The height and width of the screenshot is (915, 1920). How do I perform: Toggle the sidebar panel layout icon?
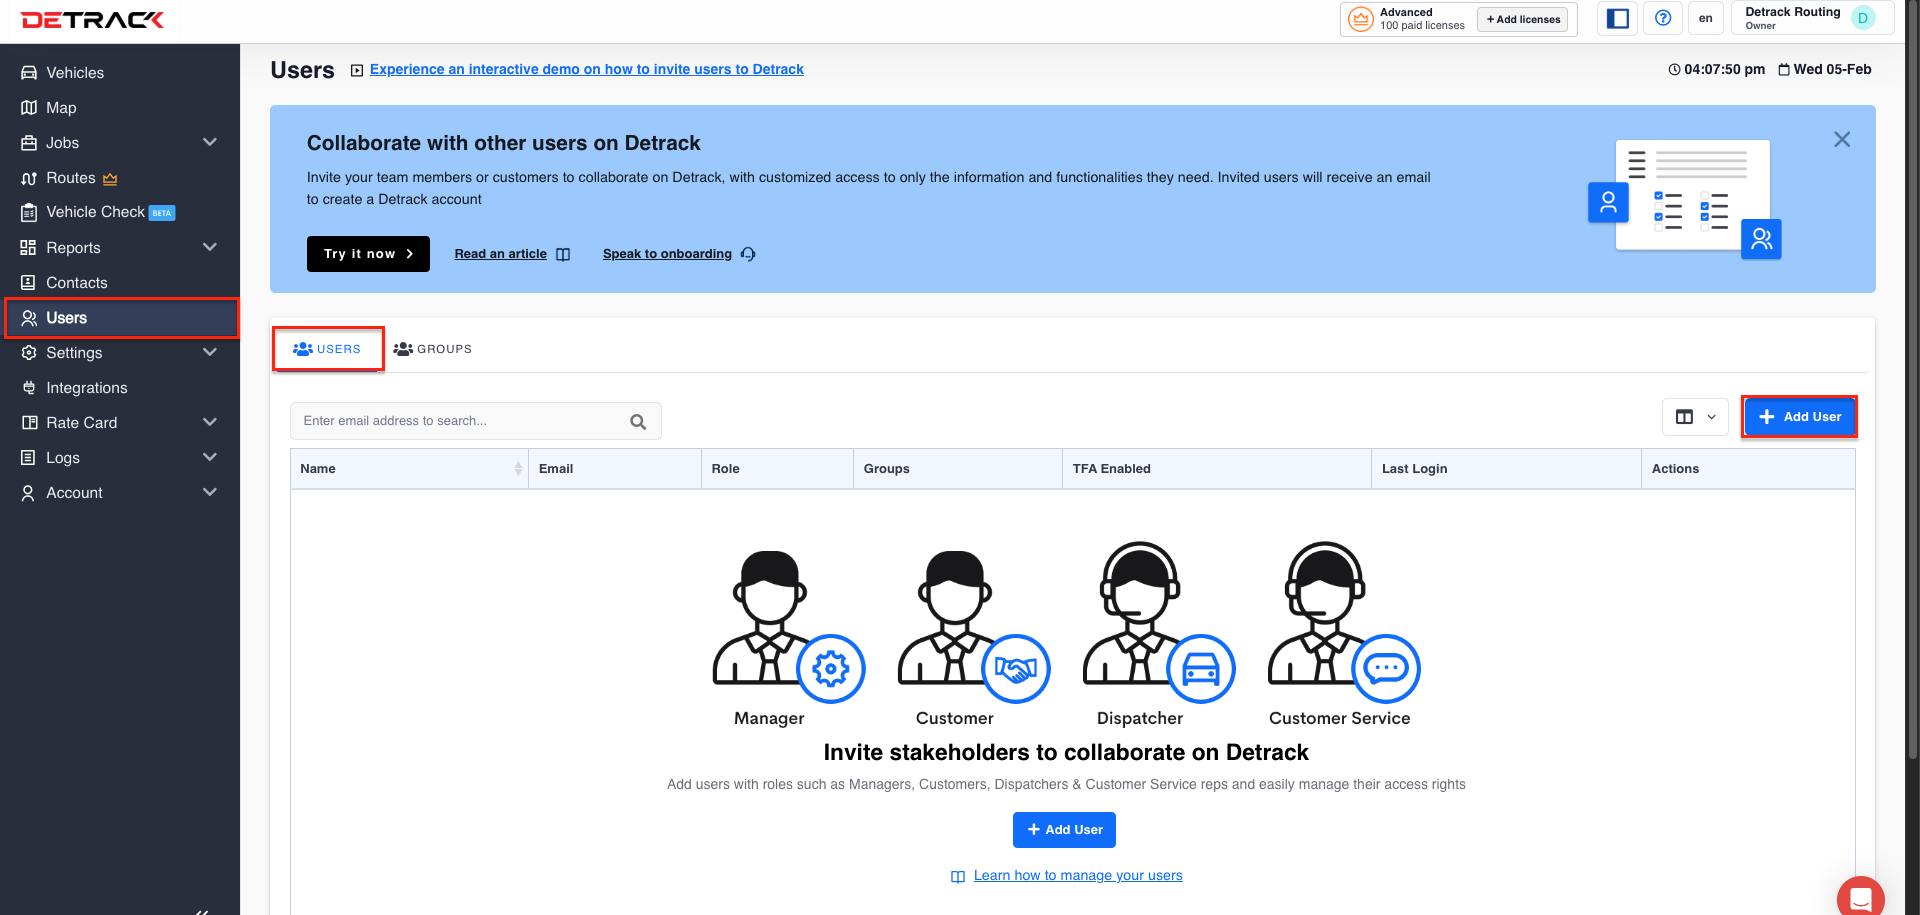(x=1617, y=18)
